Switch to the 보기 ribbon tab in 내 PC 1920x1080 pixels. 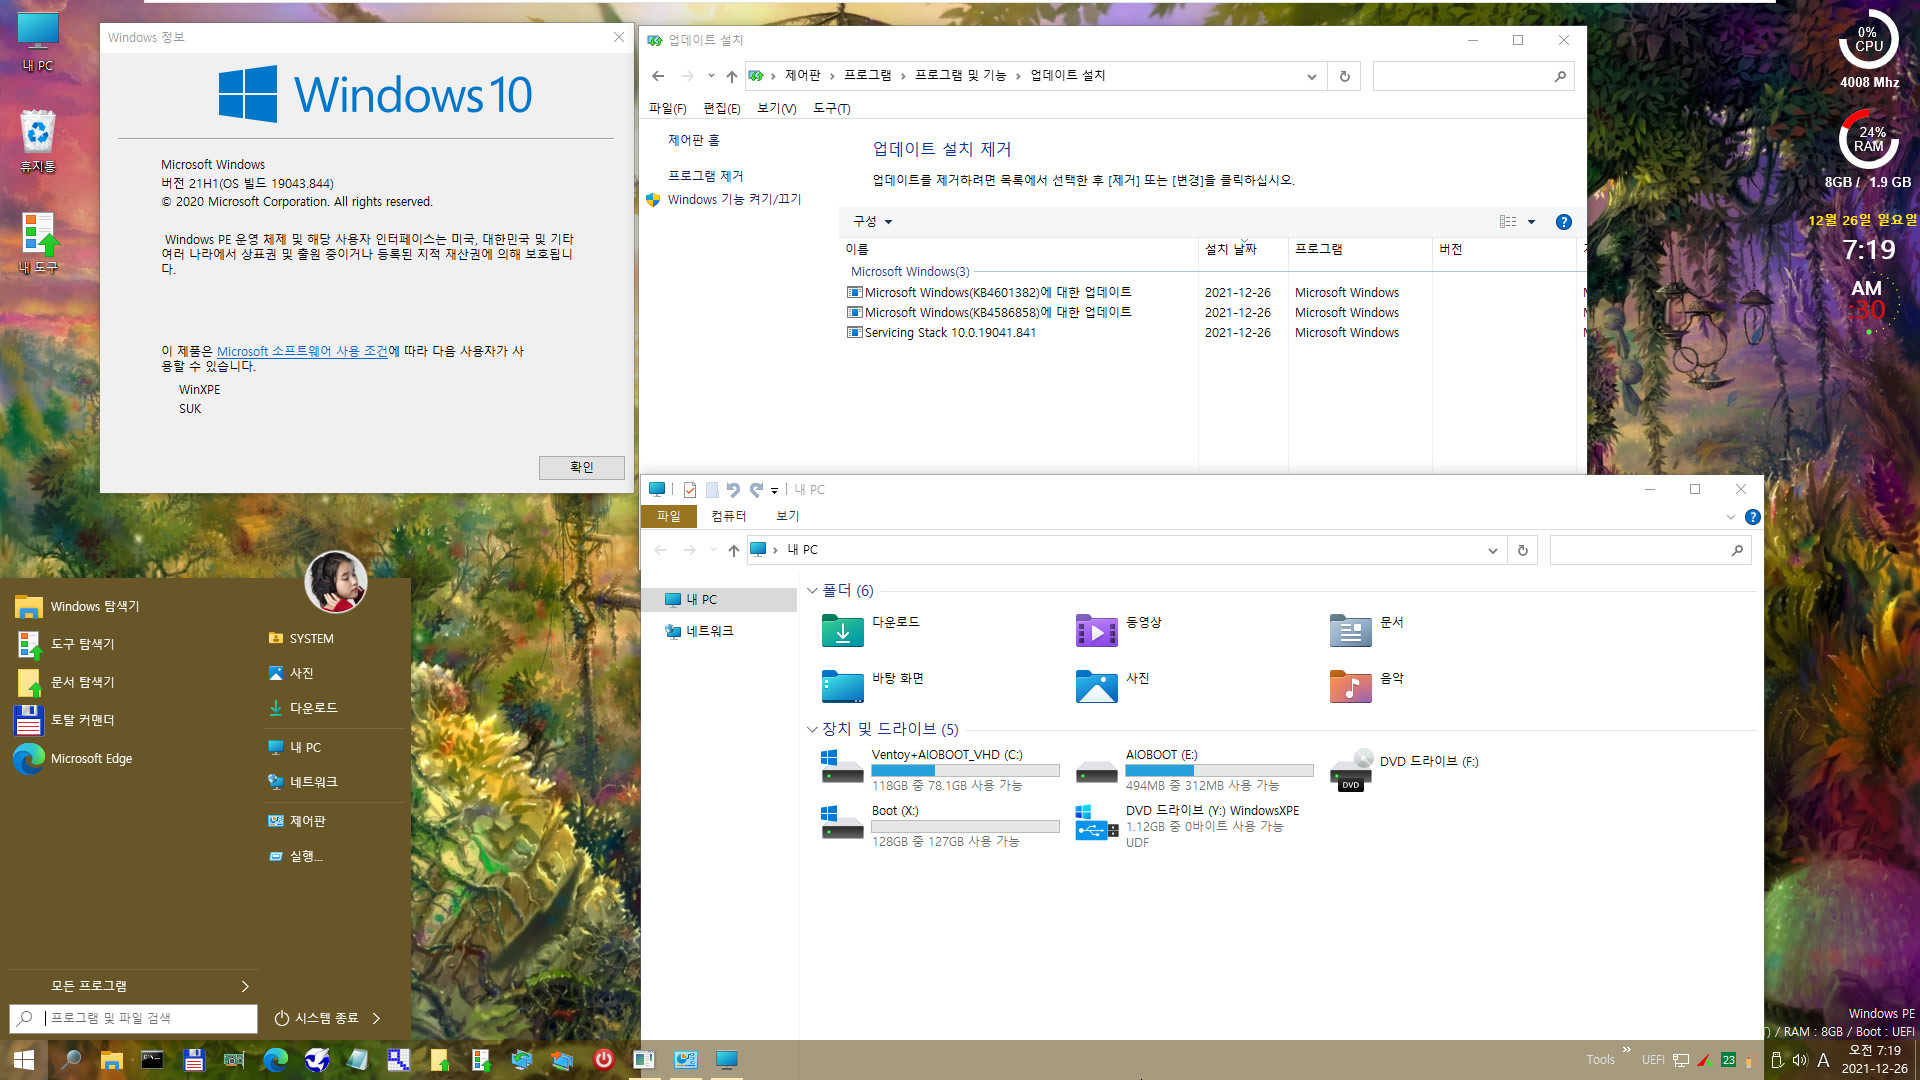[788, 516]
